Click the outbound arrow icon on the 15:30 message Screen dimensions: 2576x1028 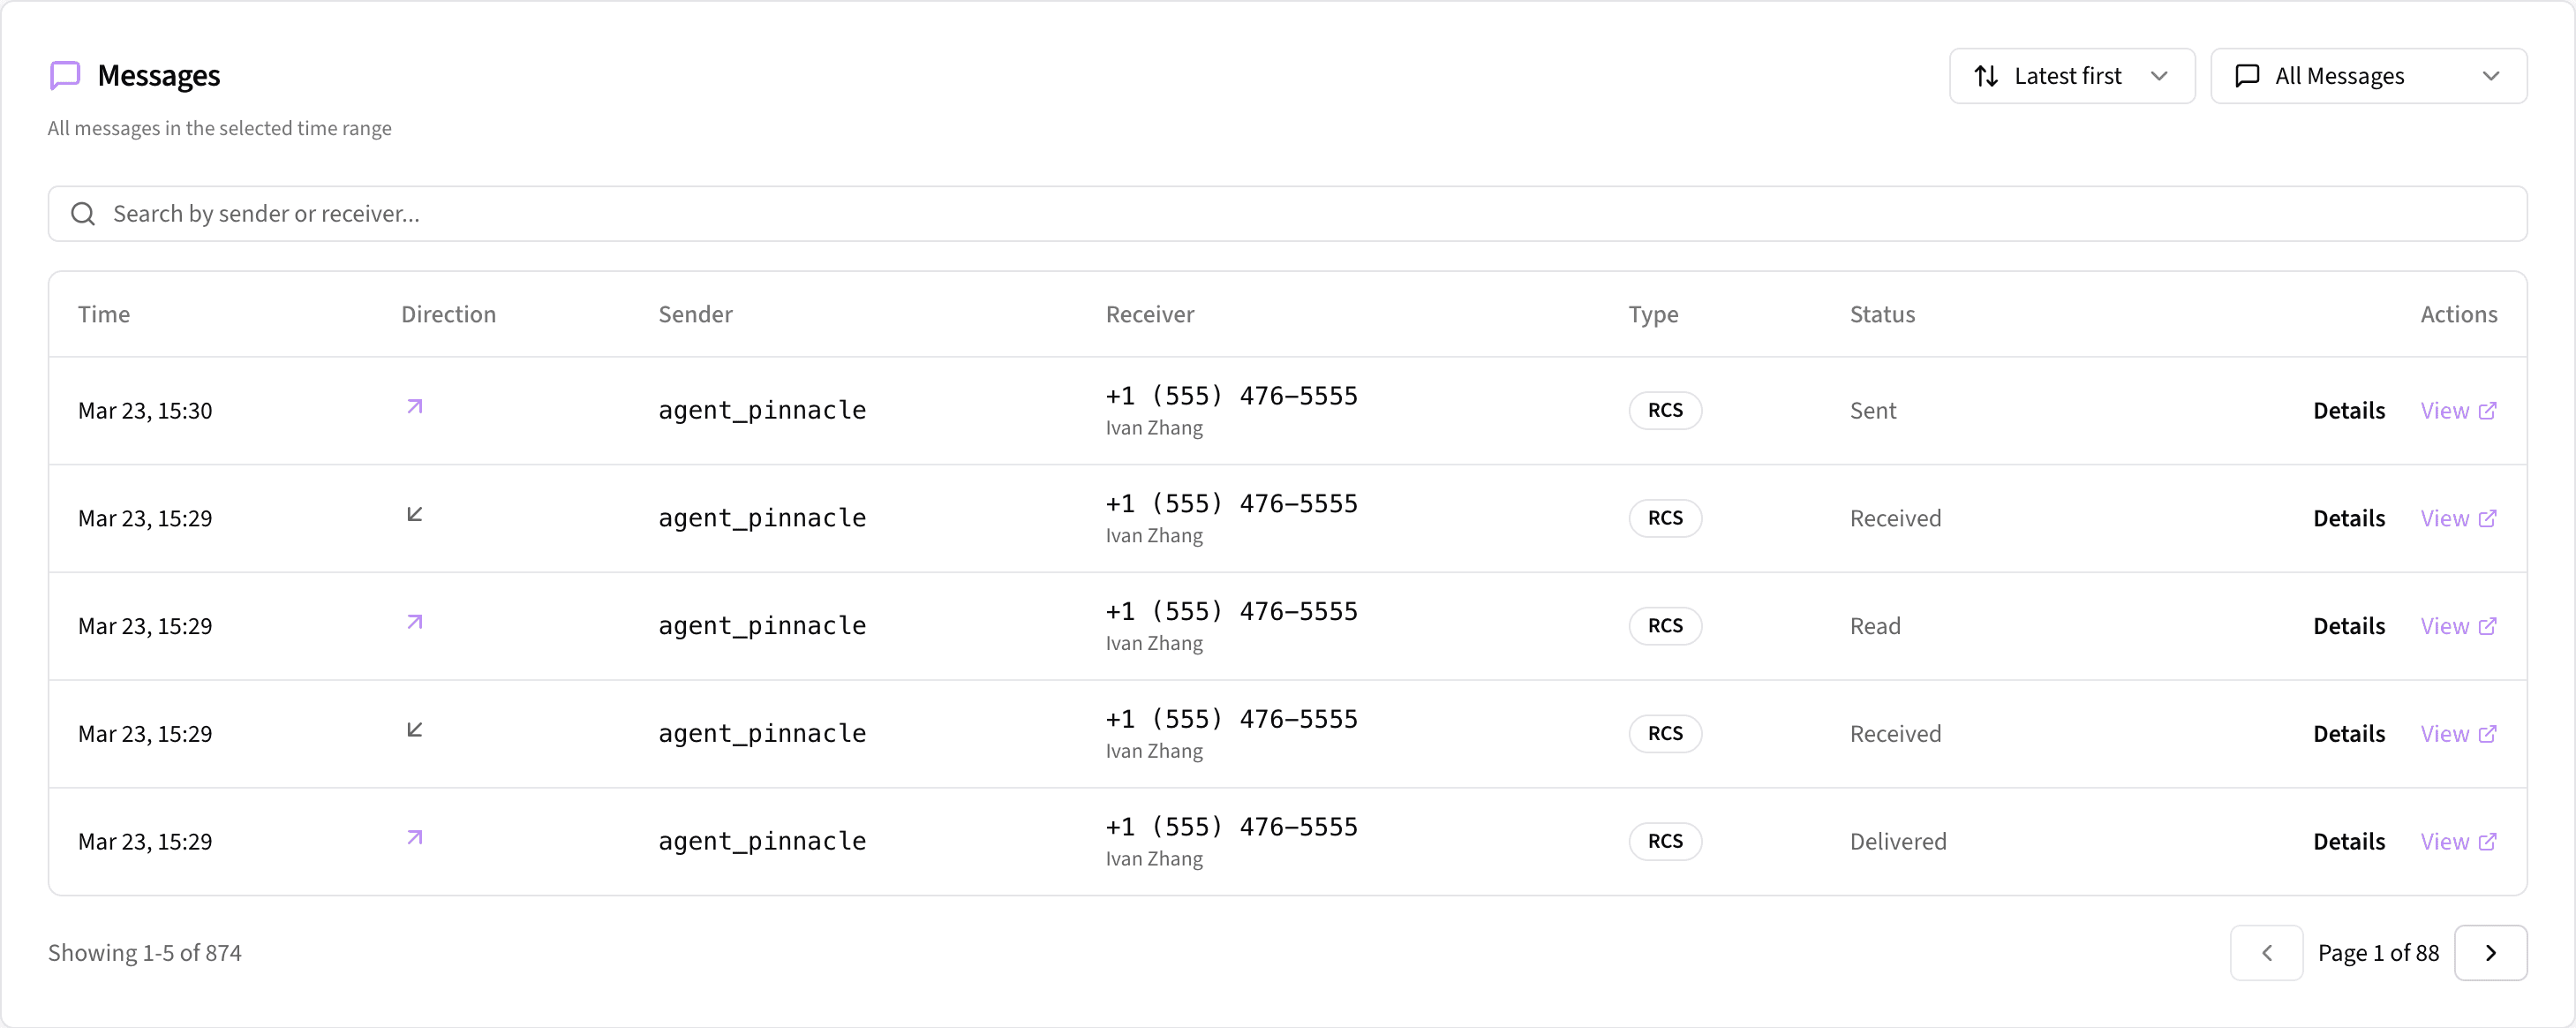[415, 406]
